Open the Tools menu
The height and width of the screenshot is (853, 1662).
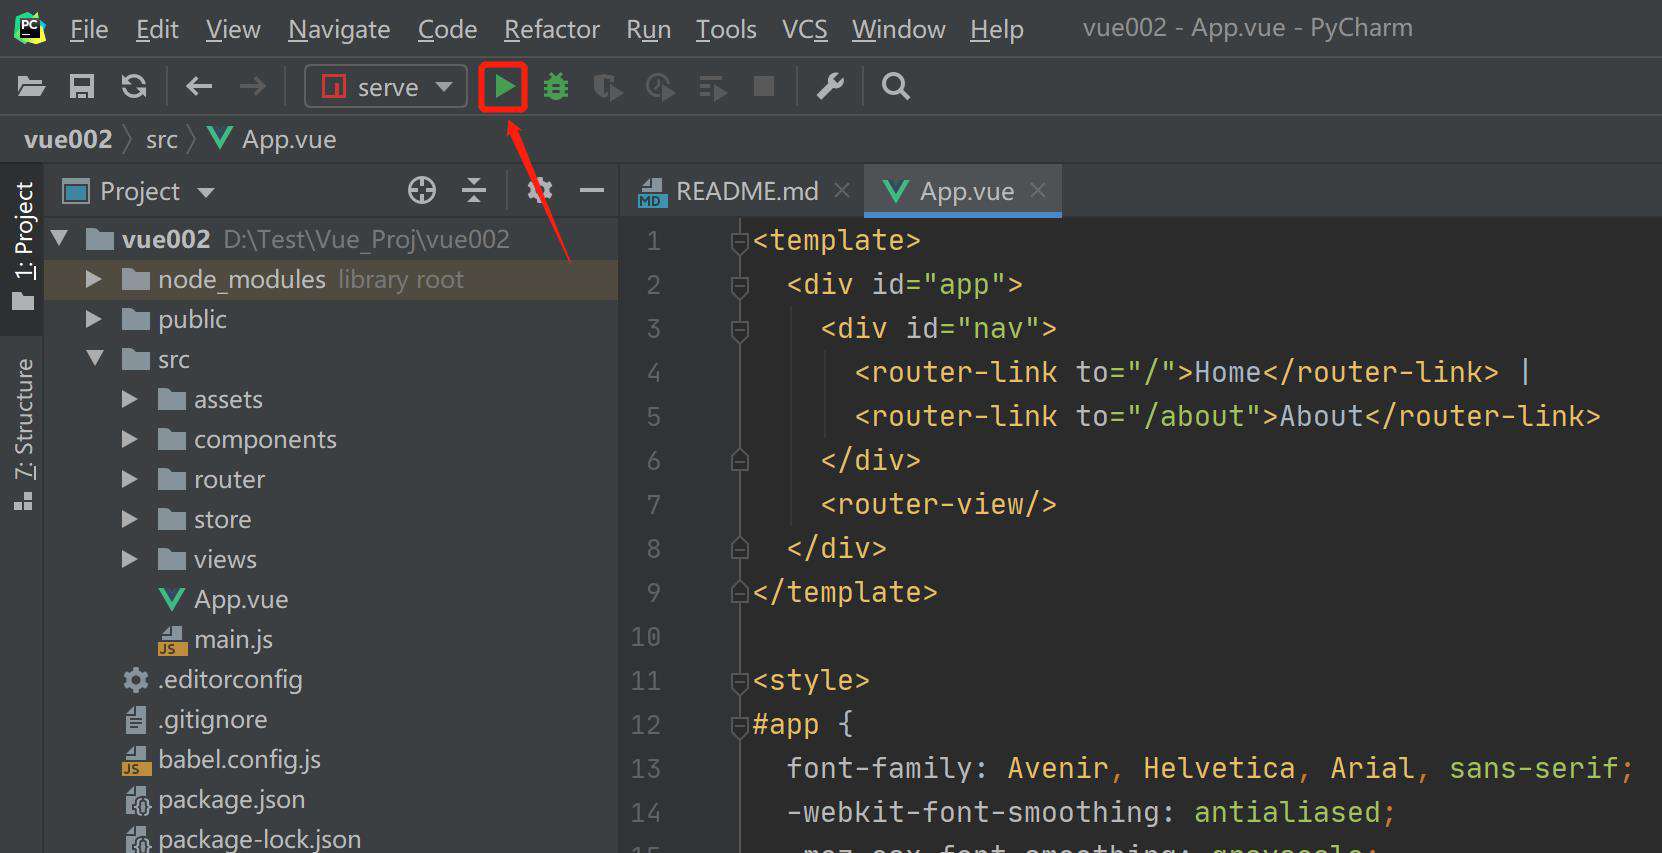tap(726, 29)
